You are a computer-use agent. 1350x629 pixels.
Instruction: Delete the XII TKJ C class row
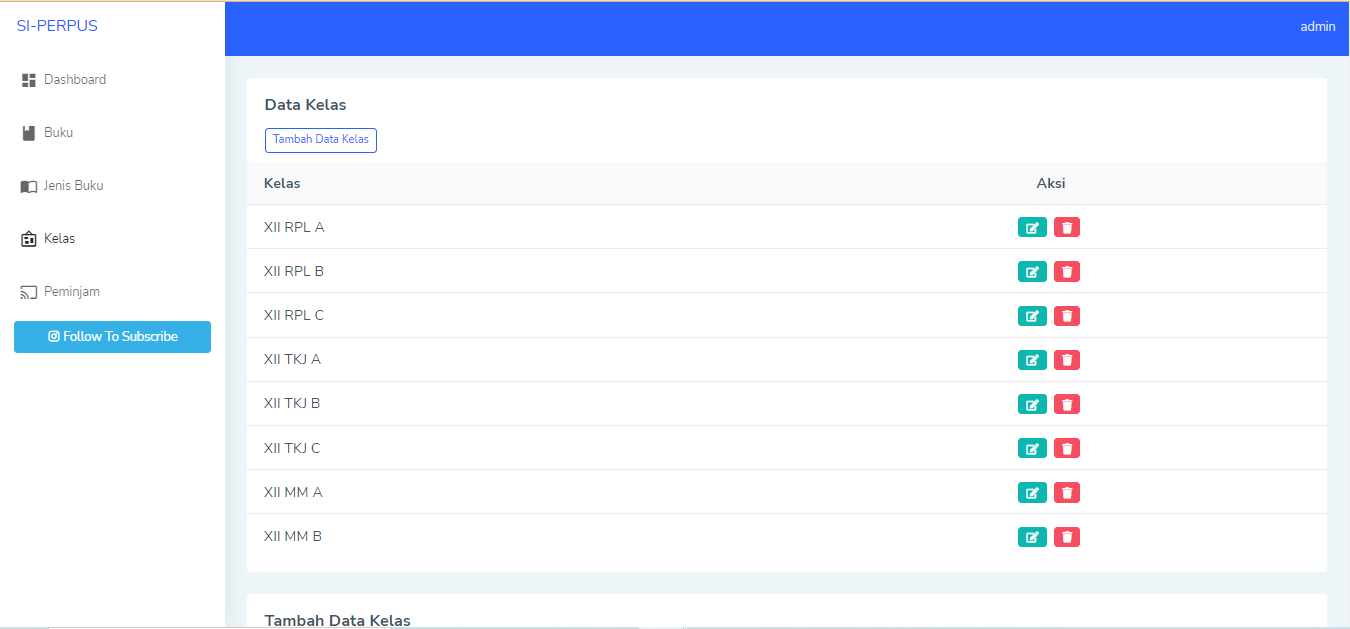1067,448
